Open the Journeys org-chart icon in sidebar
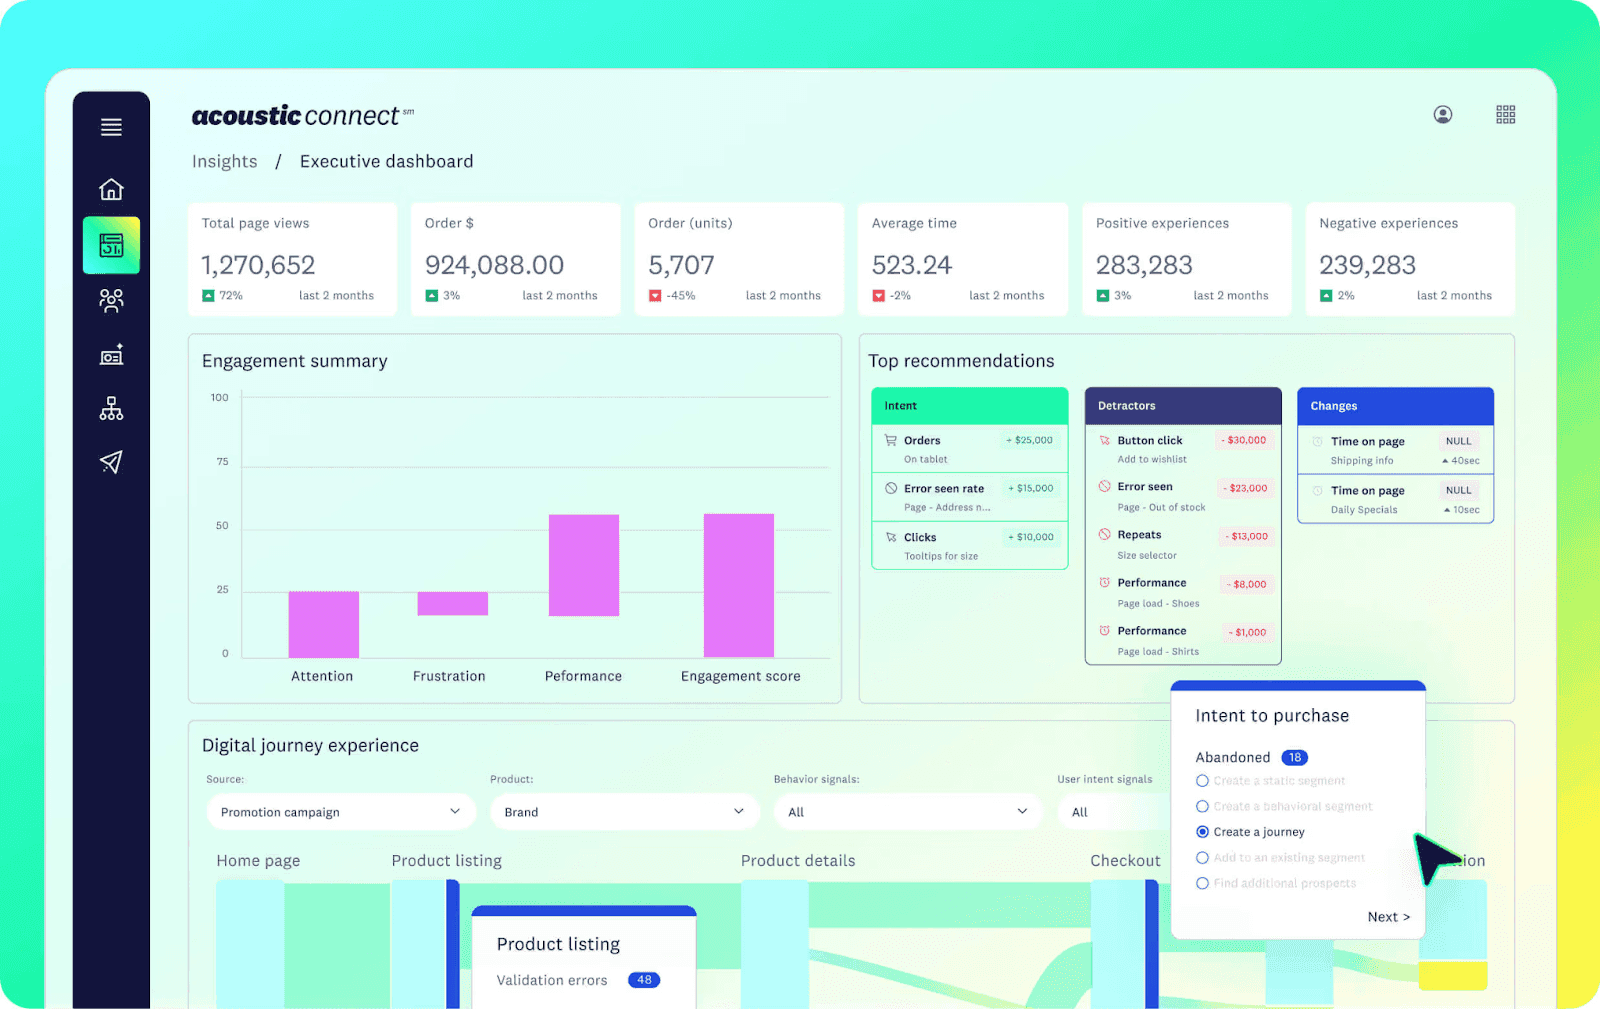The image size is (1600, 1009). [x=111, y=408]
